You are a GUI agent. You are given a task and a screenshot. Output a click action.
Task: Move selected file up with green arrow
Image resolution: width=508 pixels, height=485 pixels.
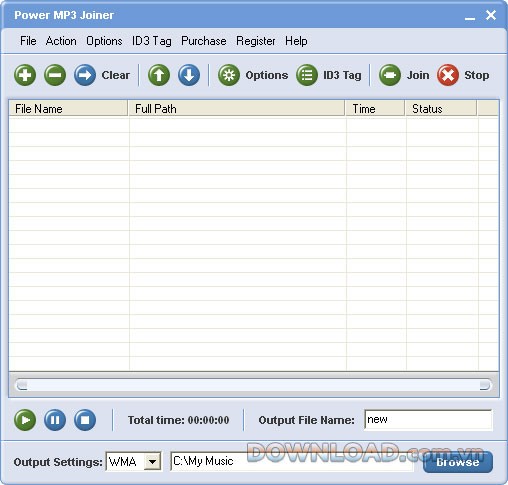pyautogui.click(x=159, y=75)
